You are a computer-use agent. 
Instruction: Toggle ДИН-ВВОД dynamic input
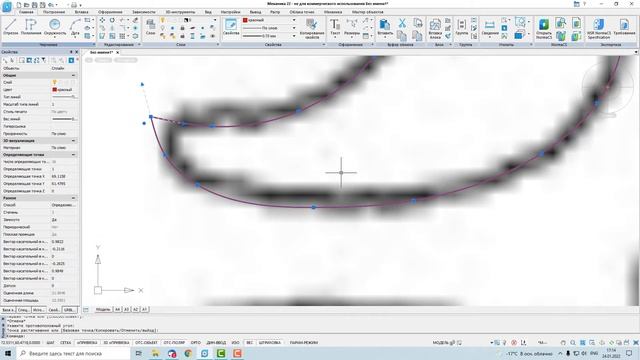pos(216,343)
